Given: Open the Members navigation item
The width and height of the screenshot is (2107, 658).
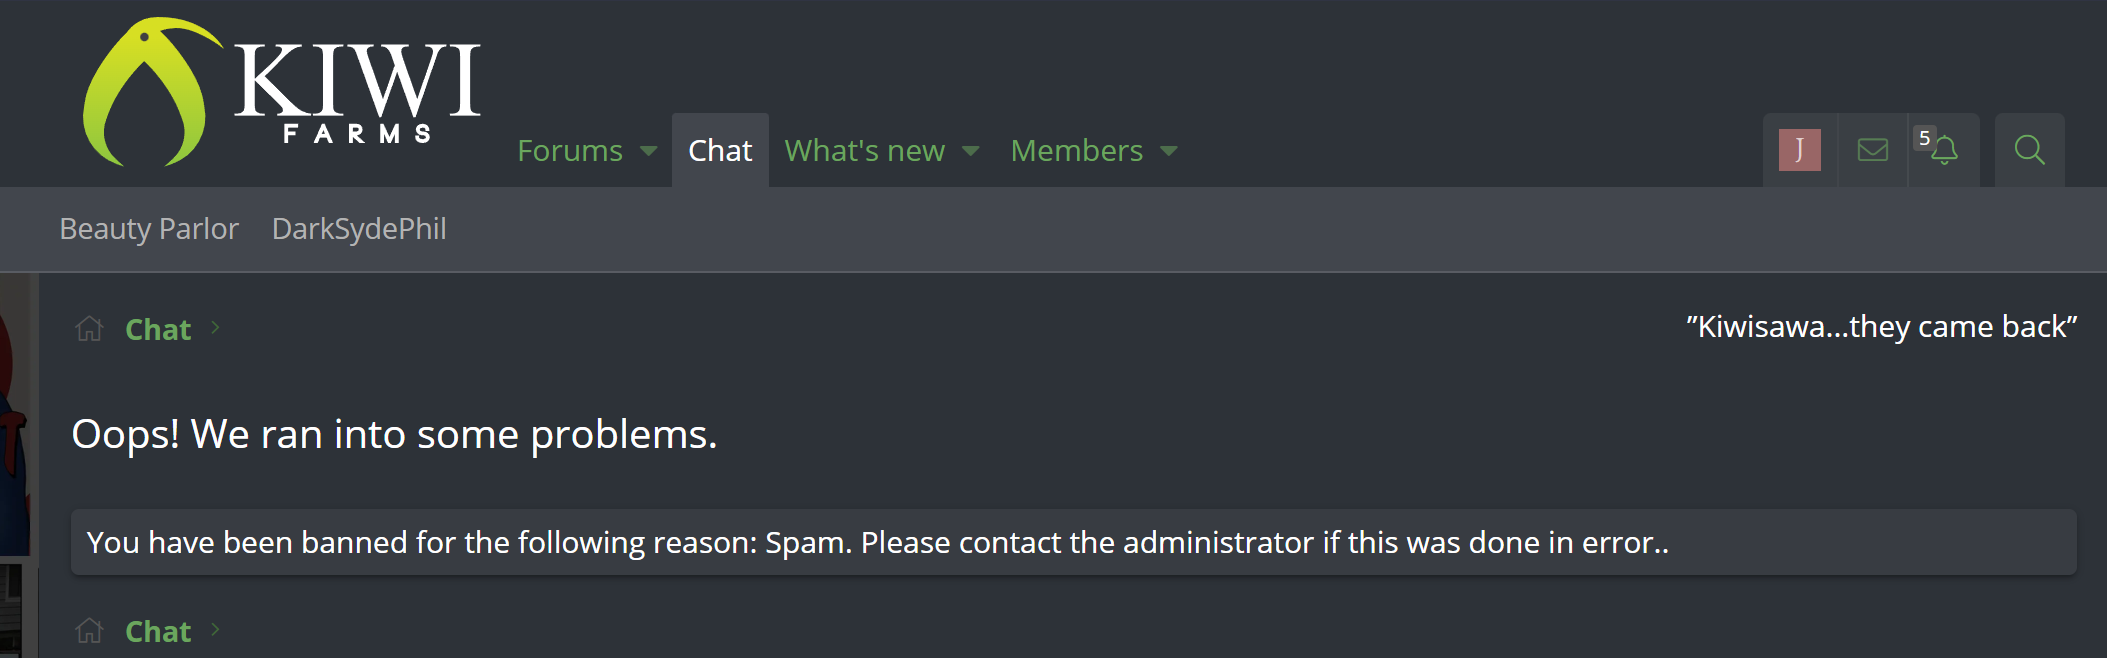Looking at the screenshot, I should pyautogui.click(x=1076, y=151).
